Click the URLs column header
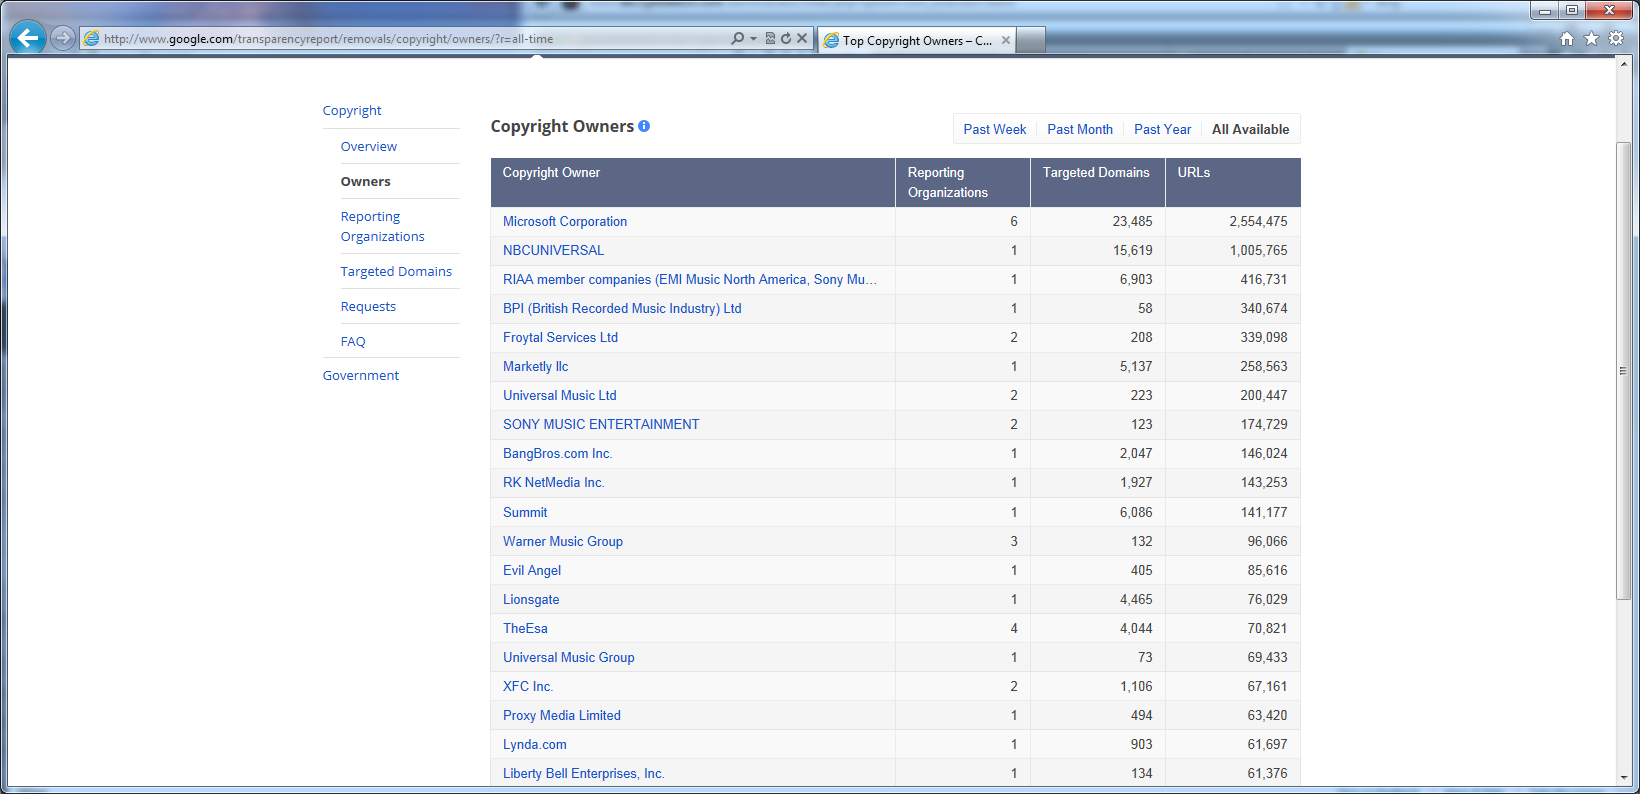This screenshot has height=794, width=1640. [x=1233, y=182]
